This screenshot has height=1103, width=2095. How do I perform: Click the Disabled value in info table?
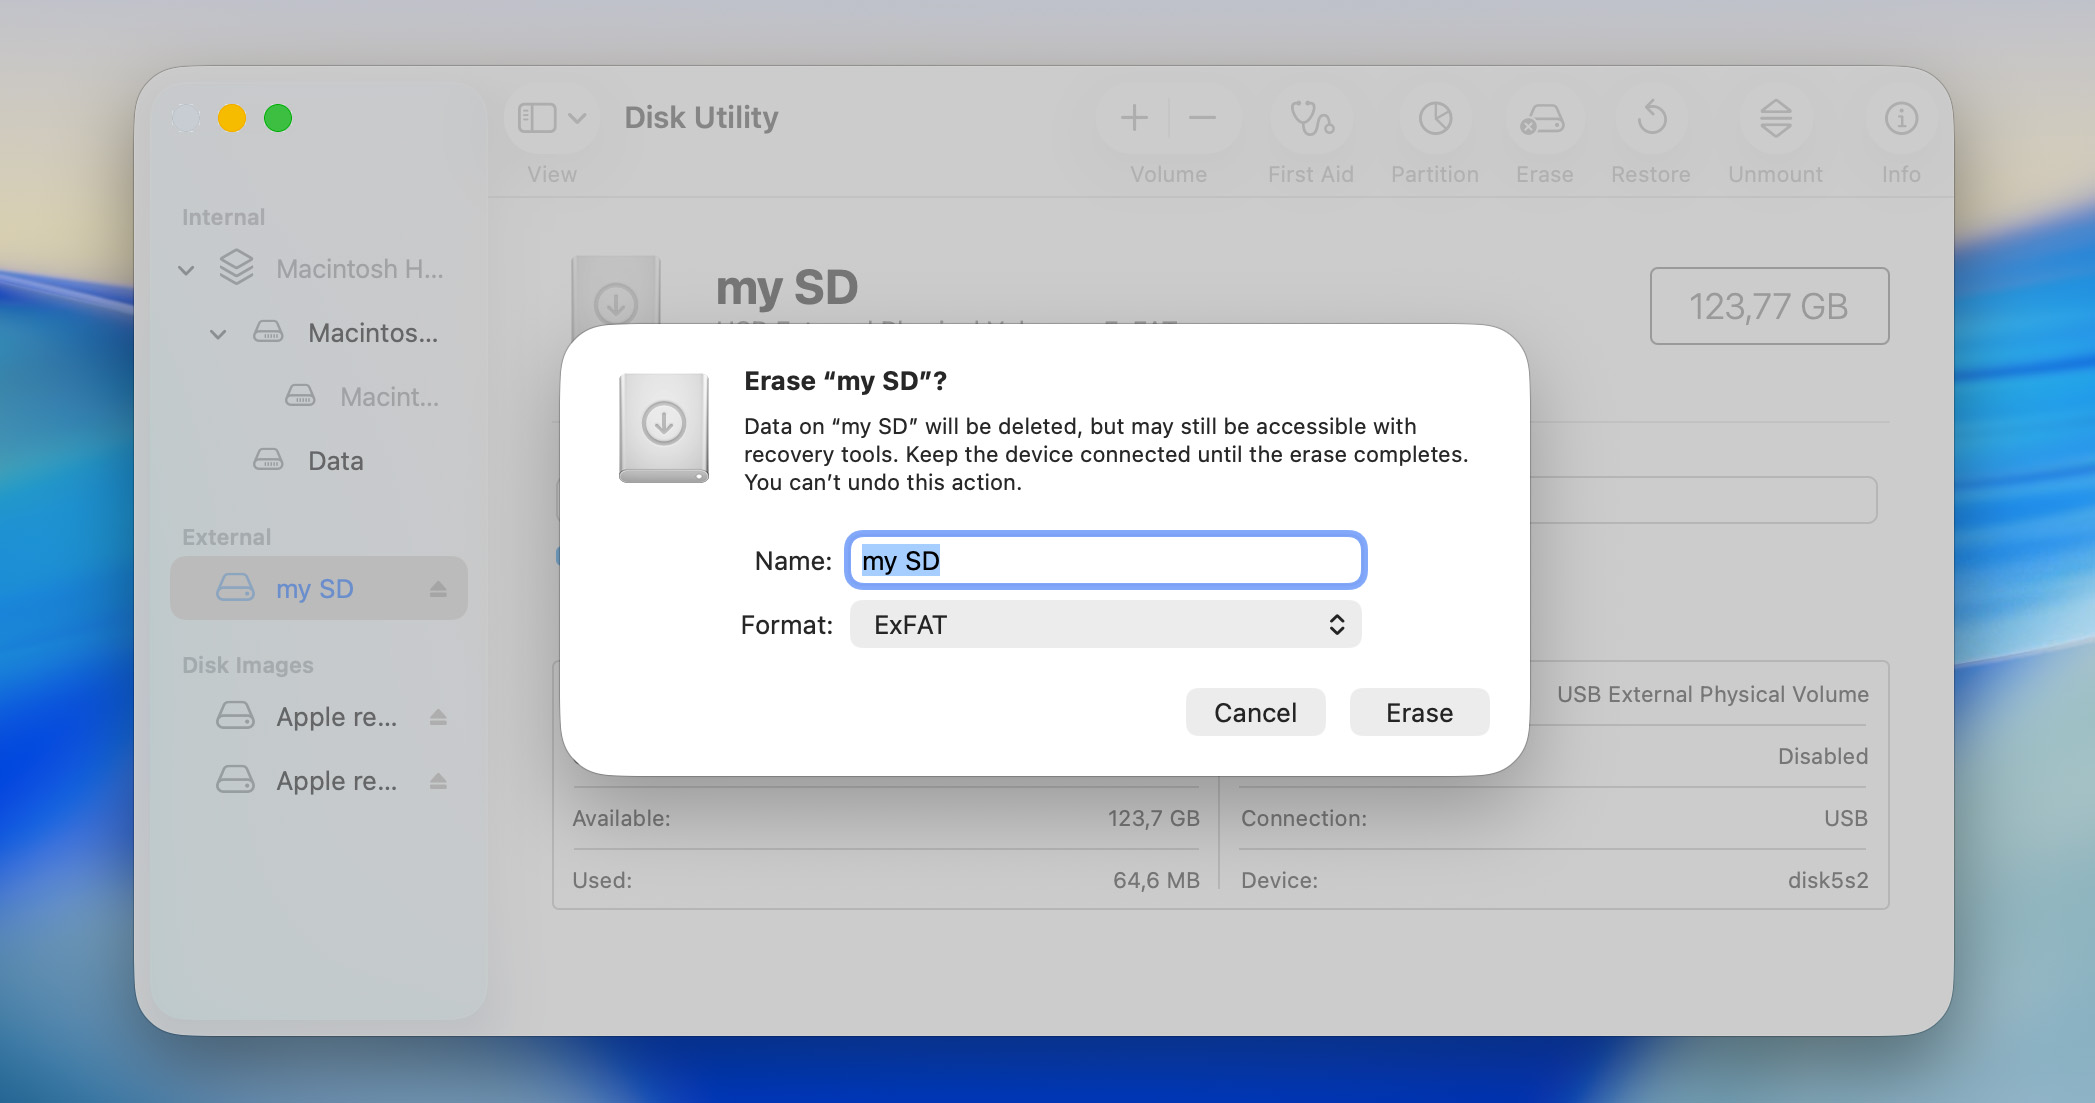pyautogui.click(x=1822, y=756)
